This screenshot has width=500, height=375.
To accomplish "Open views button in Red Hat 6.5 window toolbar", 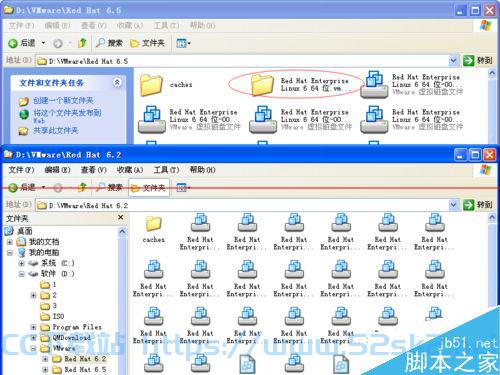I will point(183,43).
